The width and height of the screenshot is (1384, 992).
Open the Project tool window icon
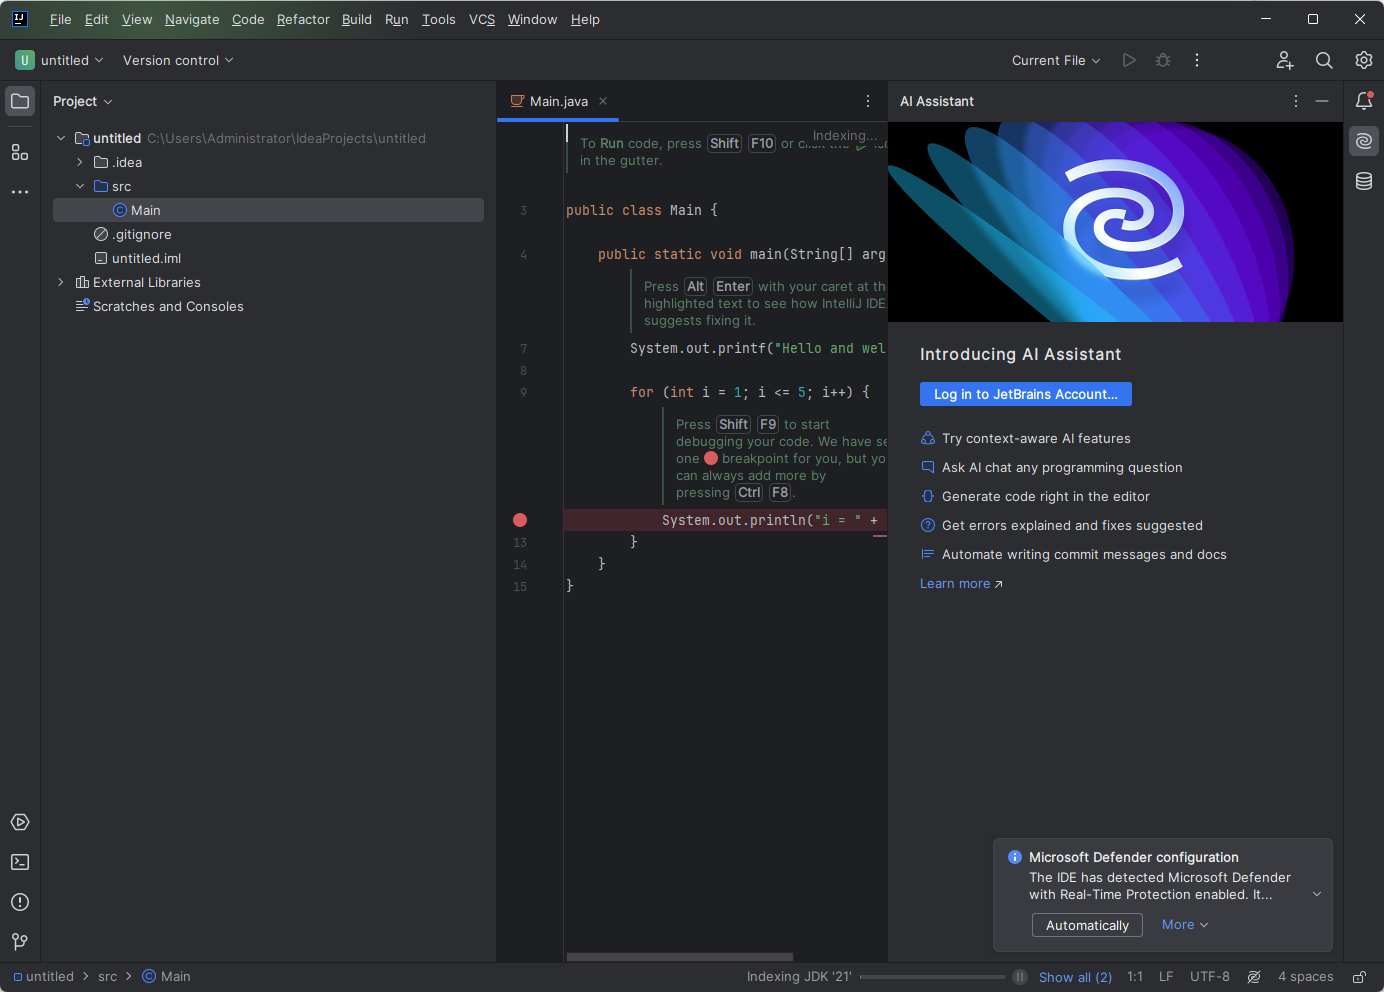(20, 101)
